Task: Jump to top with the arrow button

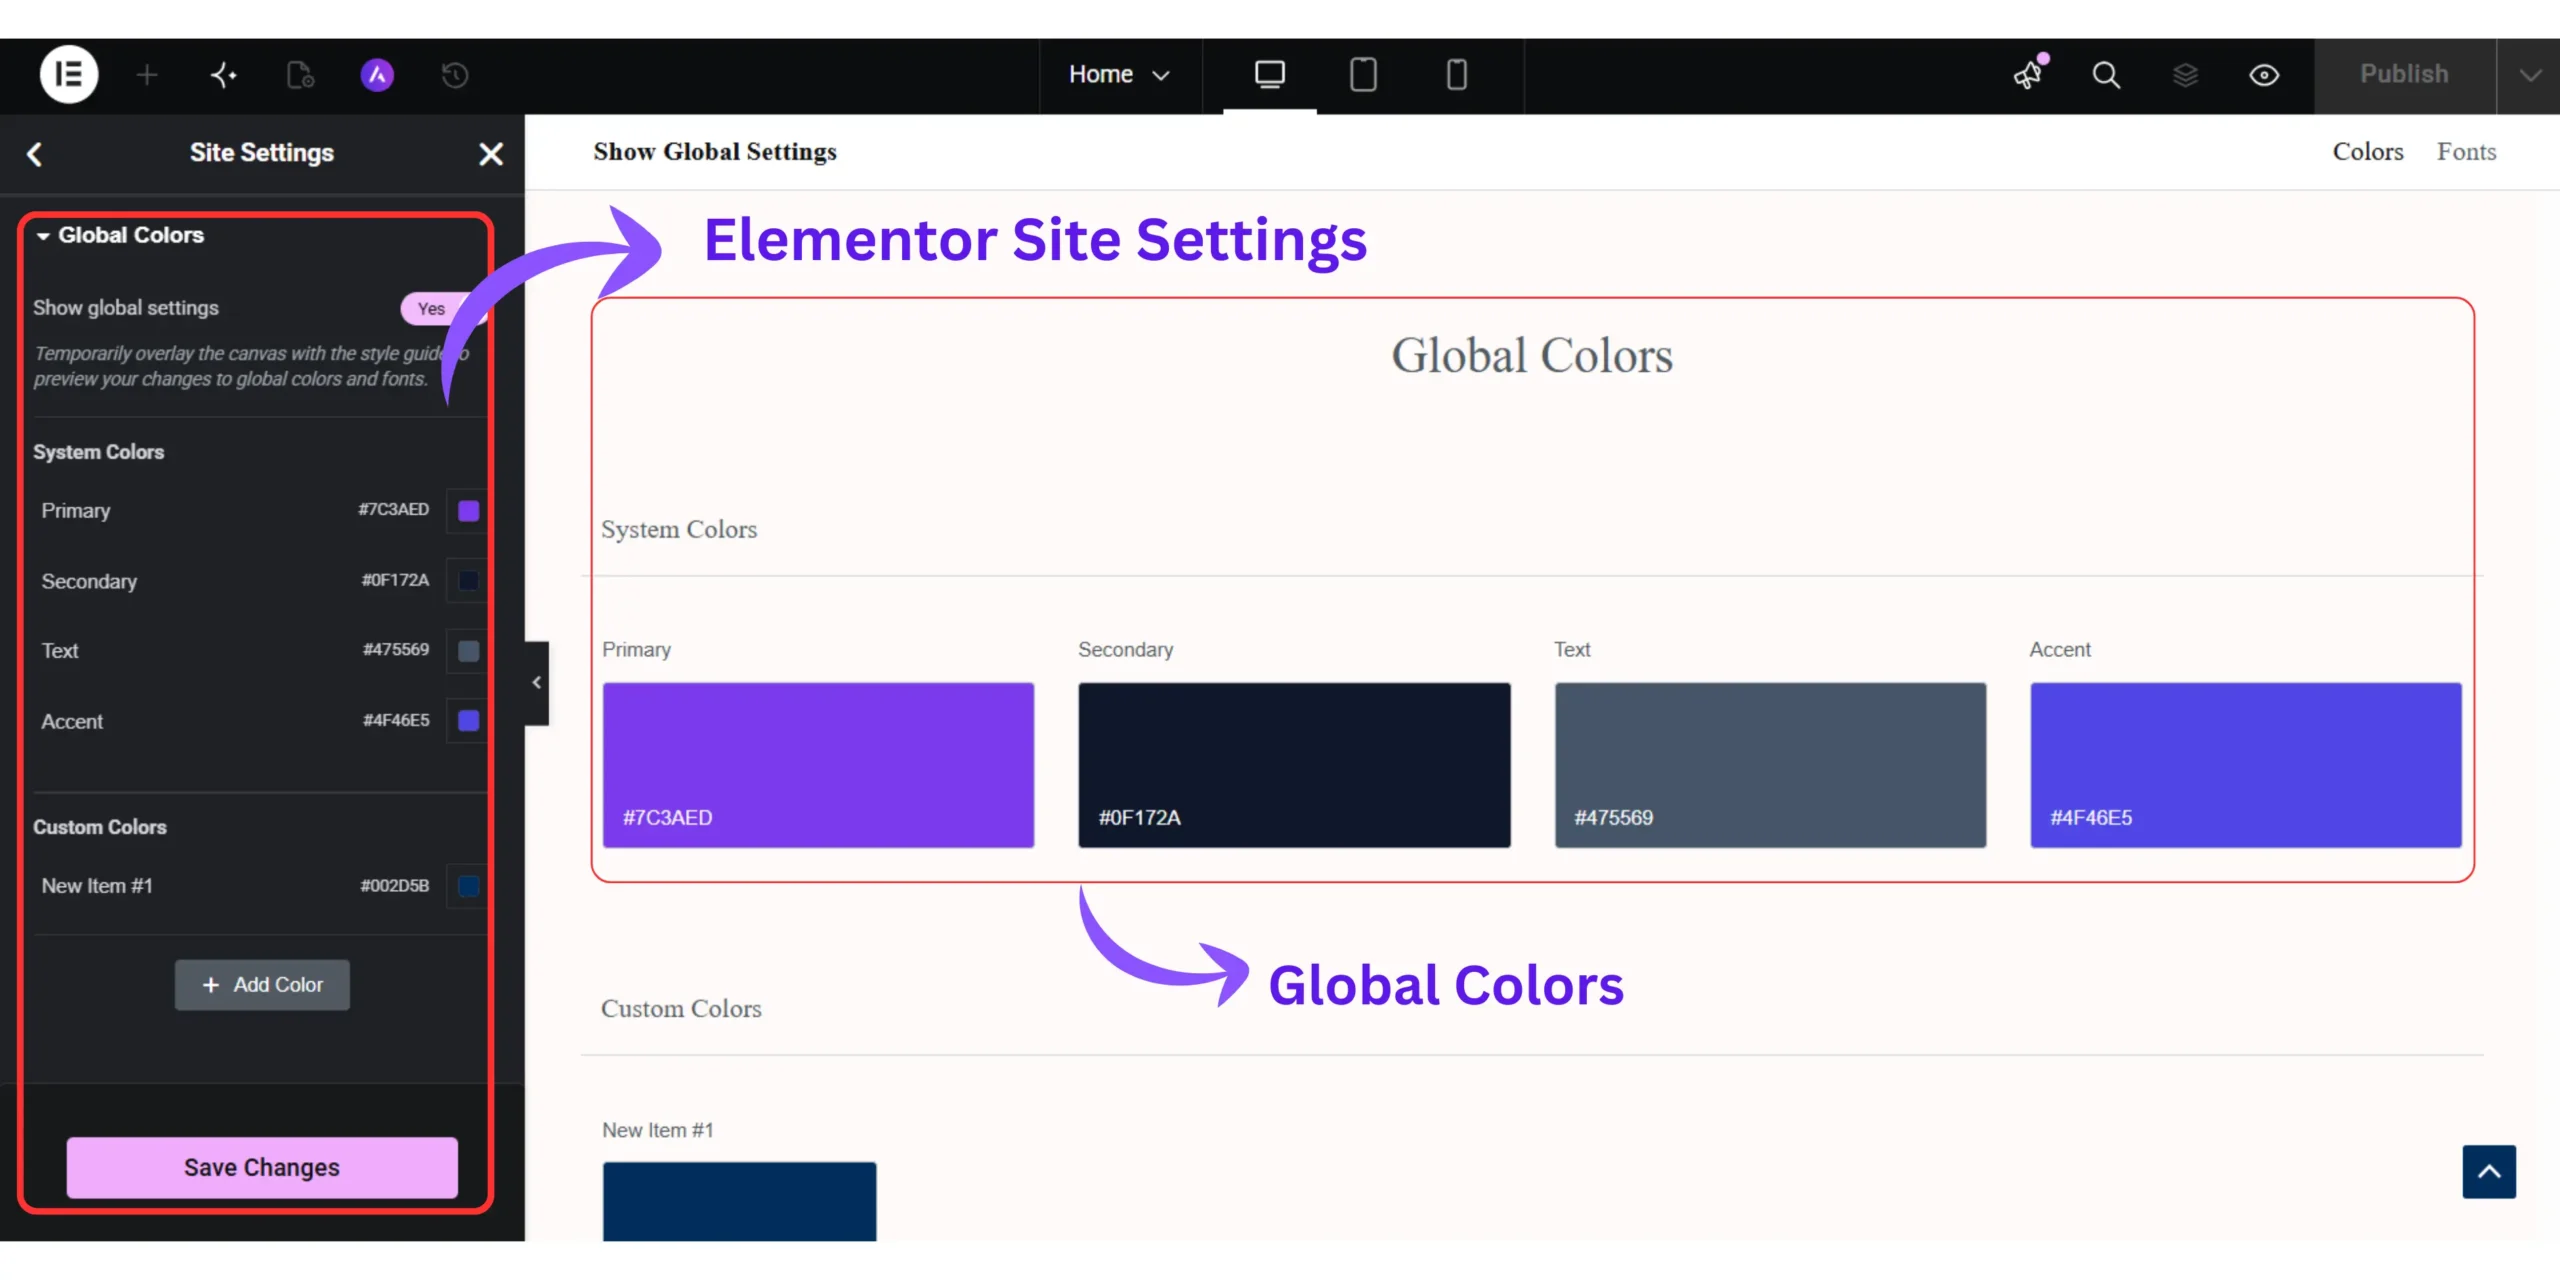Action: pos(2489,1171)
